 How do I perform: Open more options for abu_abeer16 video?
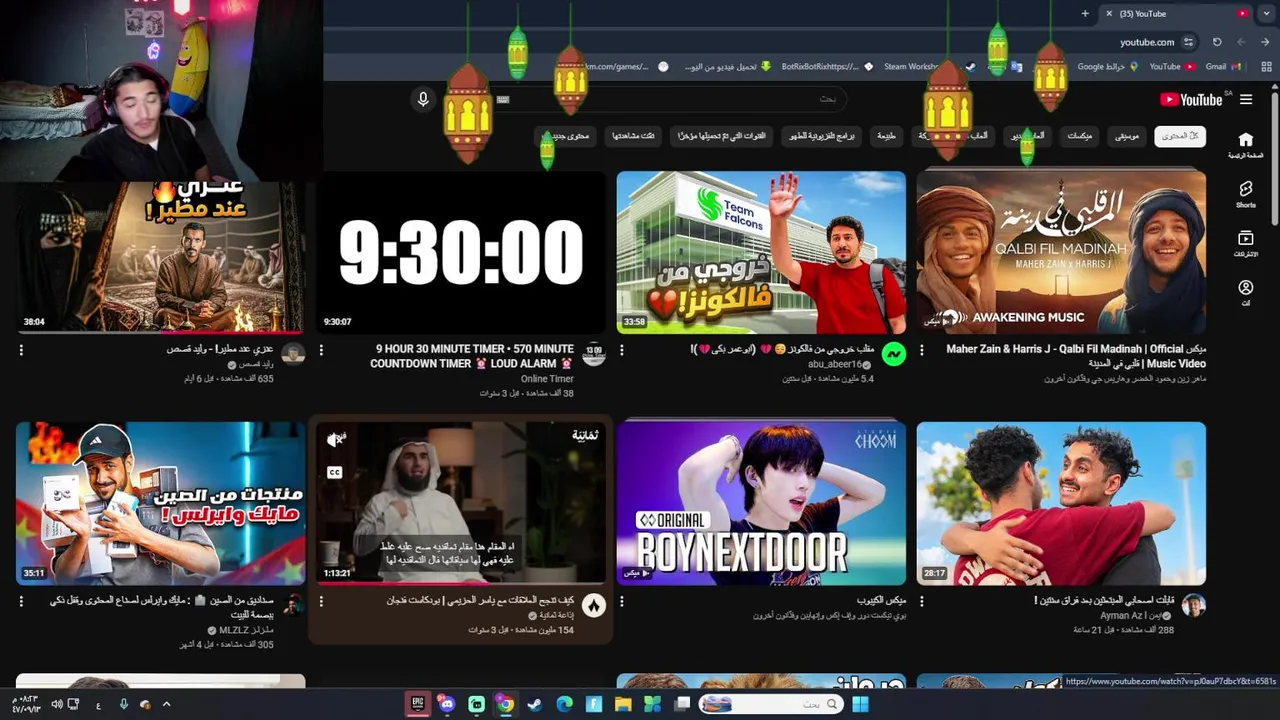pos(622,350)
